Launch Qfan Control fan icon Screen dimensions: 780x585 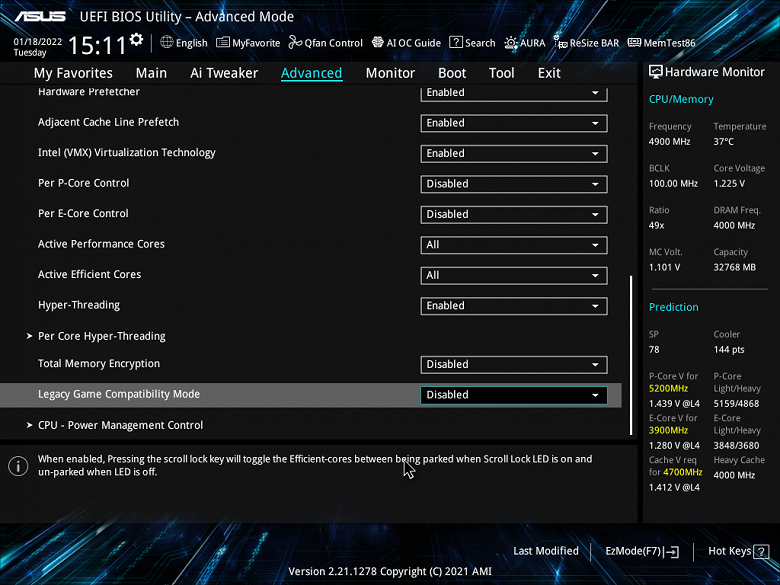click(295, 43)
